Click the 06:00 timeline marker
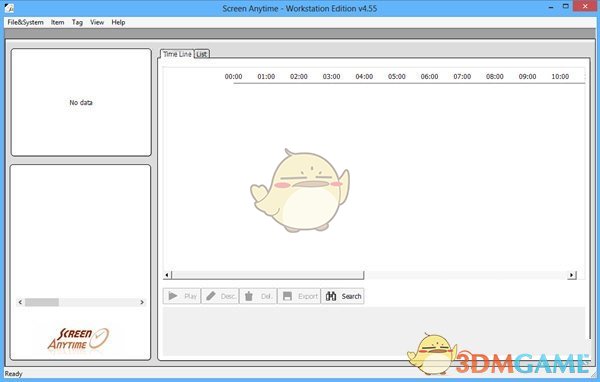Viewport: 600px width, 382px height. tap(429, 77)
